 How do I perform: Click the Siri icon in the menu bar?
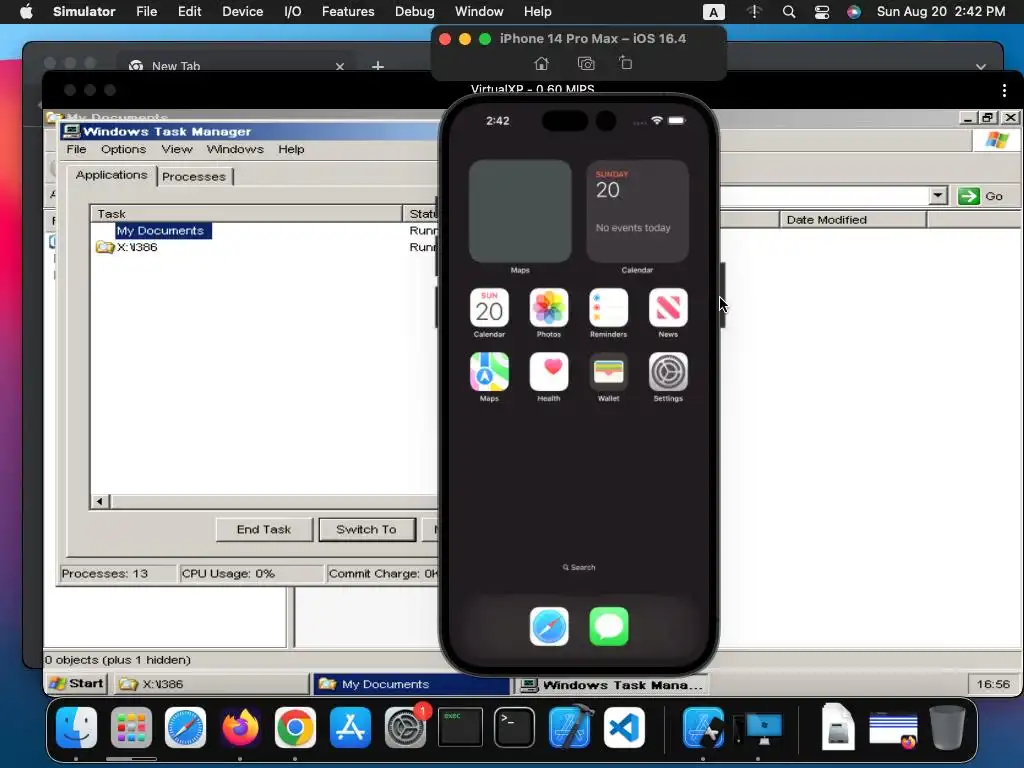coord(854,12)
